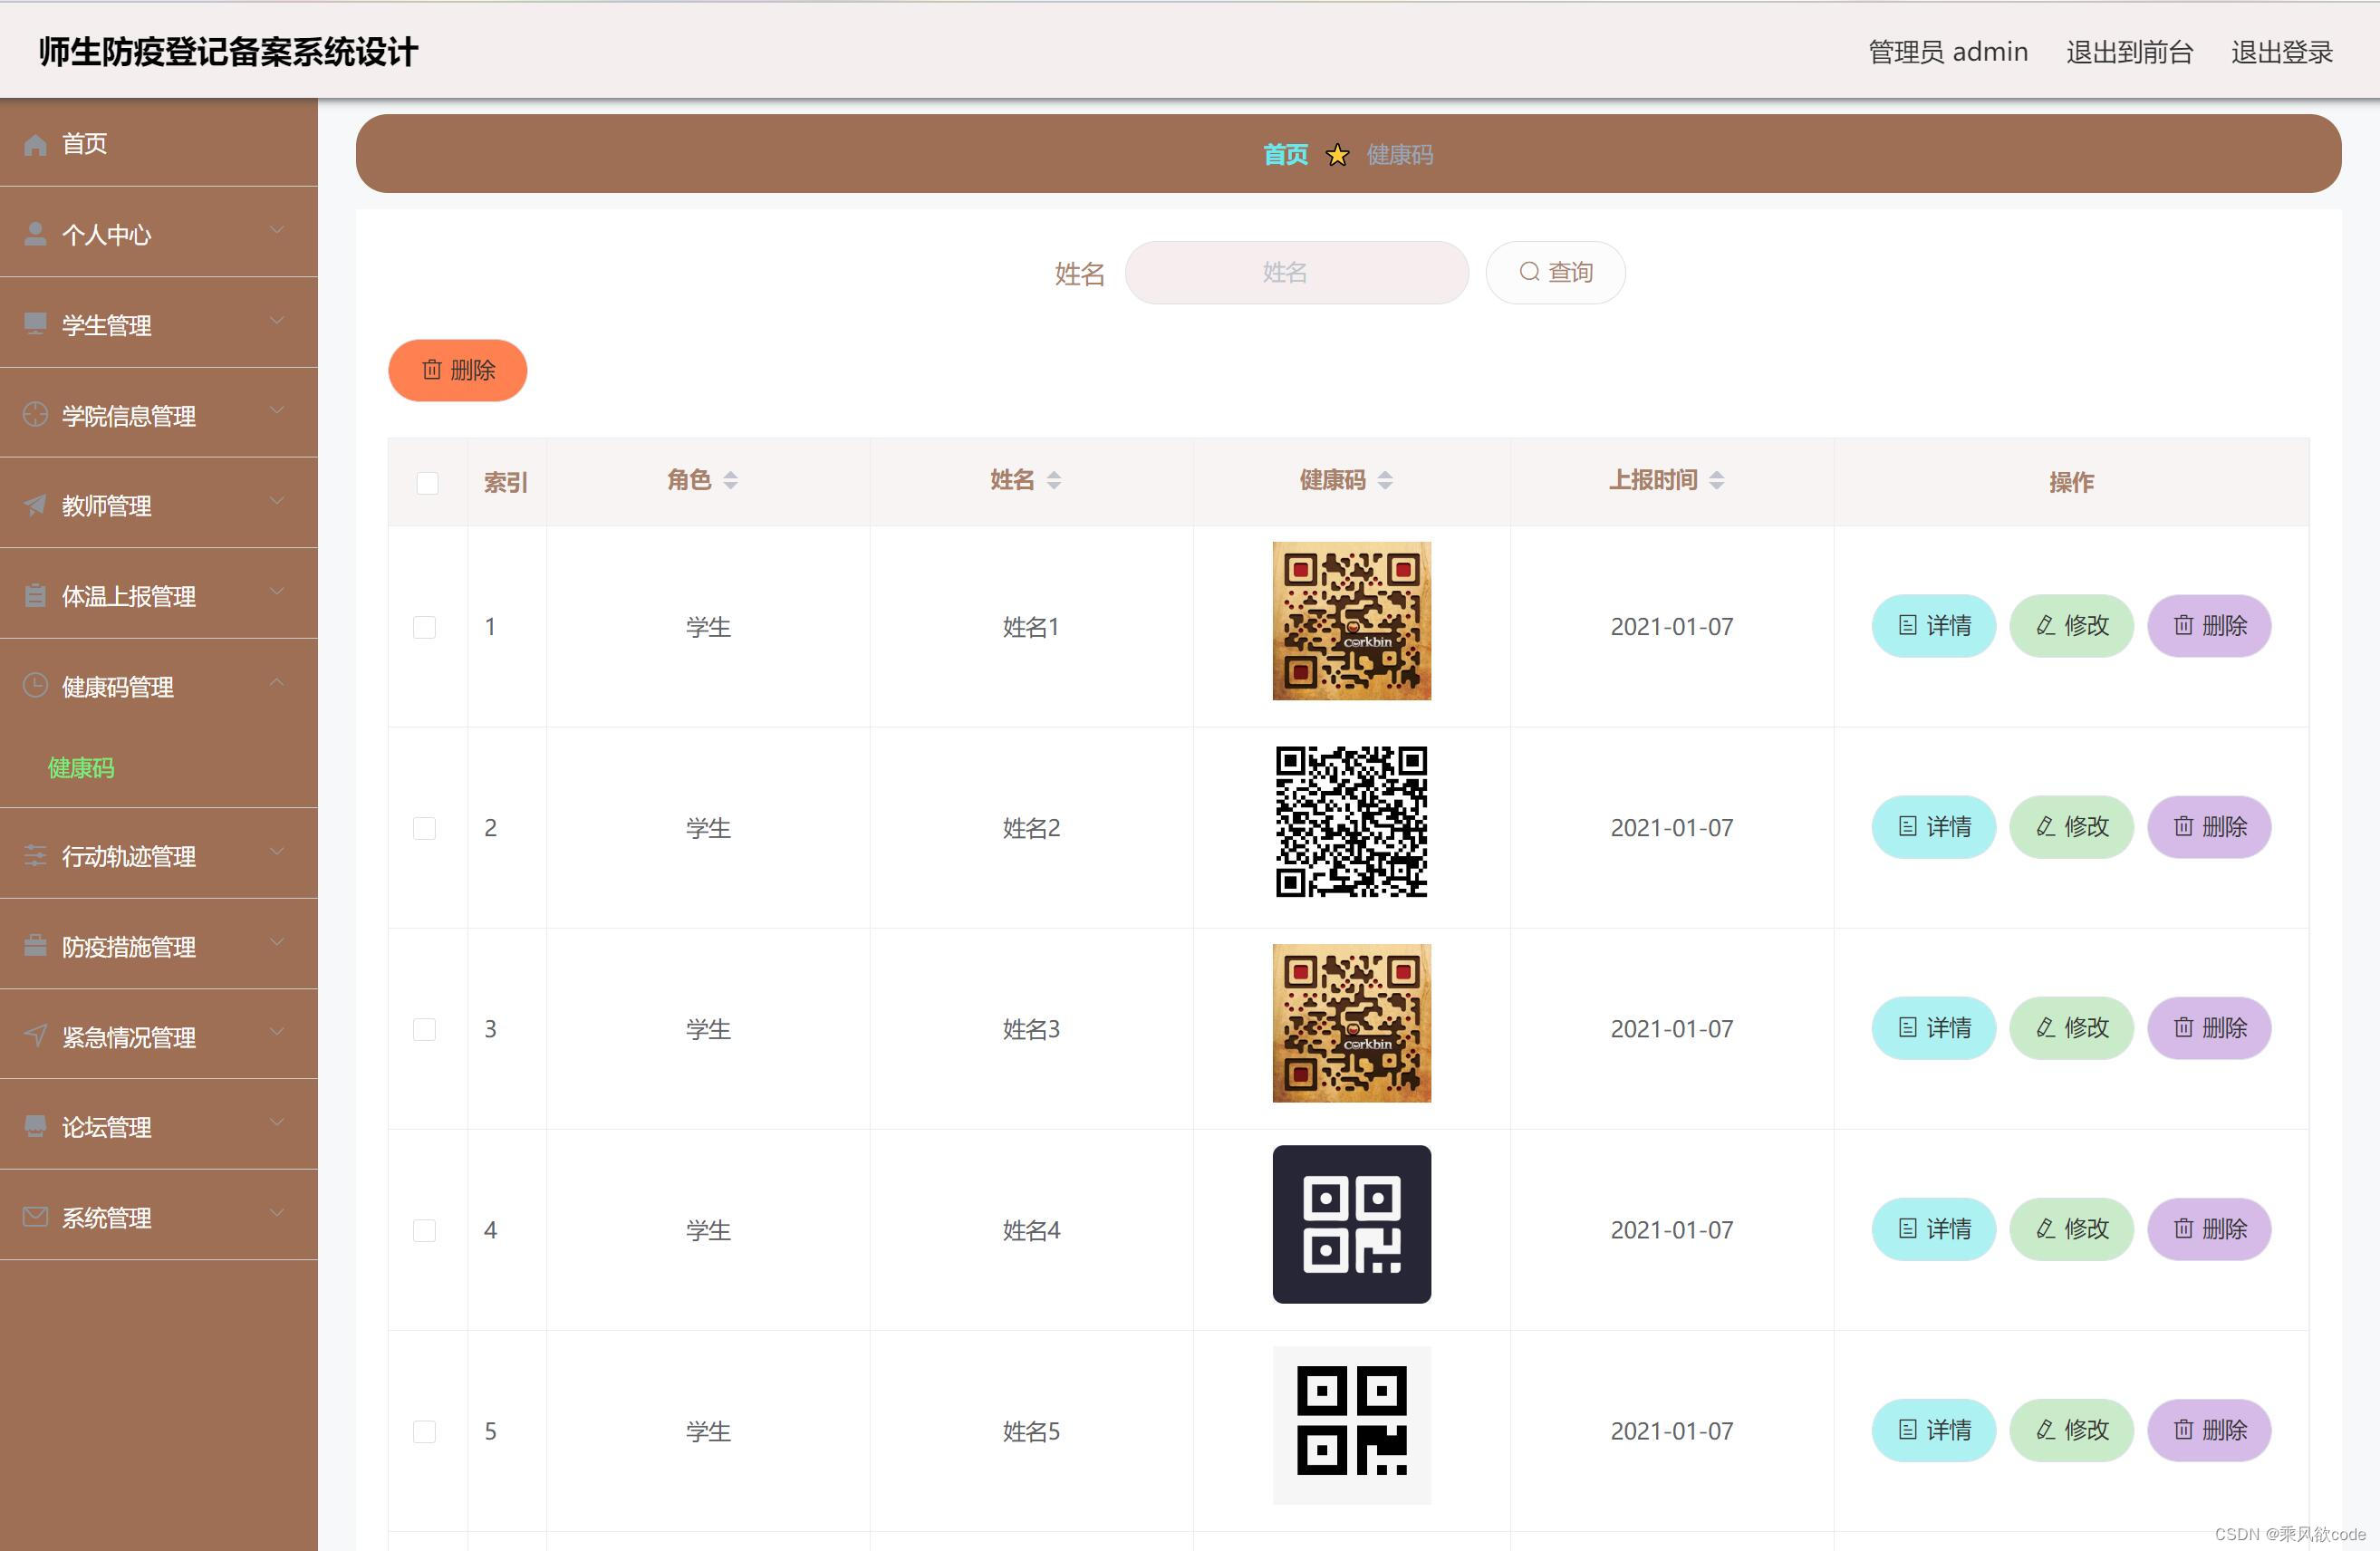Viewport: 2380px width, 1551px height.
Task: Click the clock icon beside 健康码管理
Action: coord(35,686)
